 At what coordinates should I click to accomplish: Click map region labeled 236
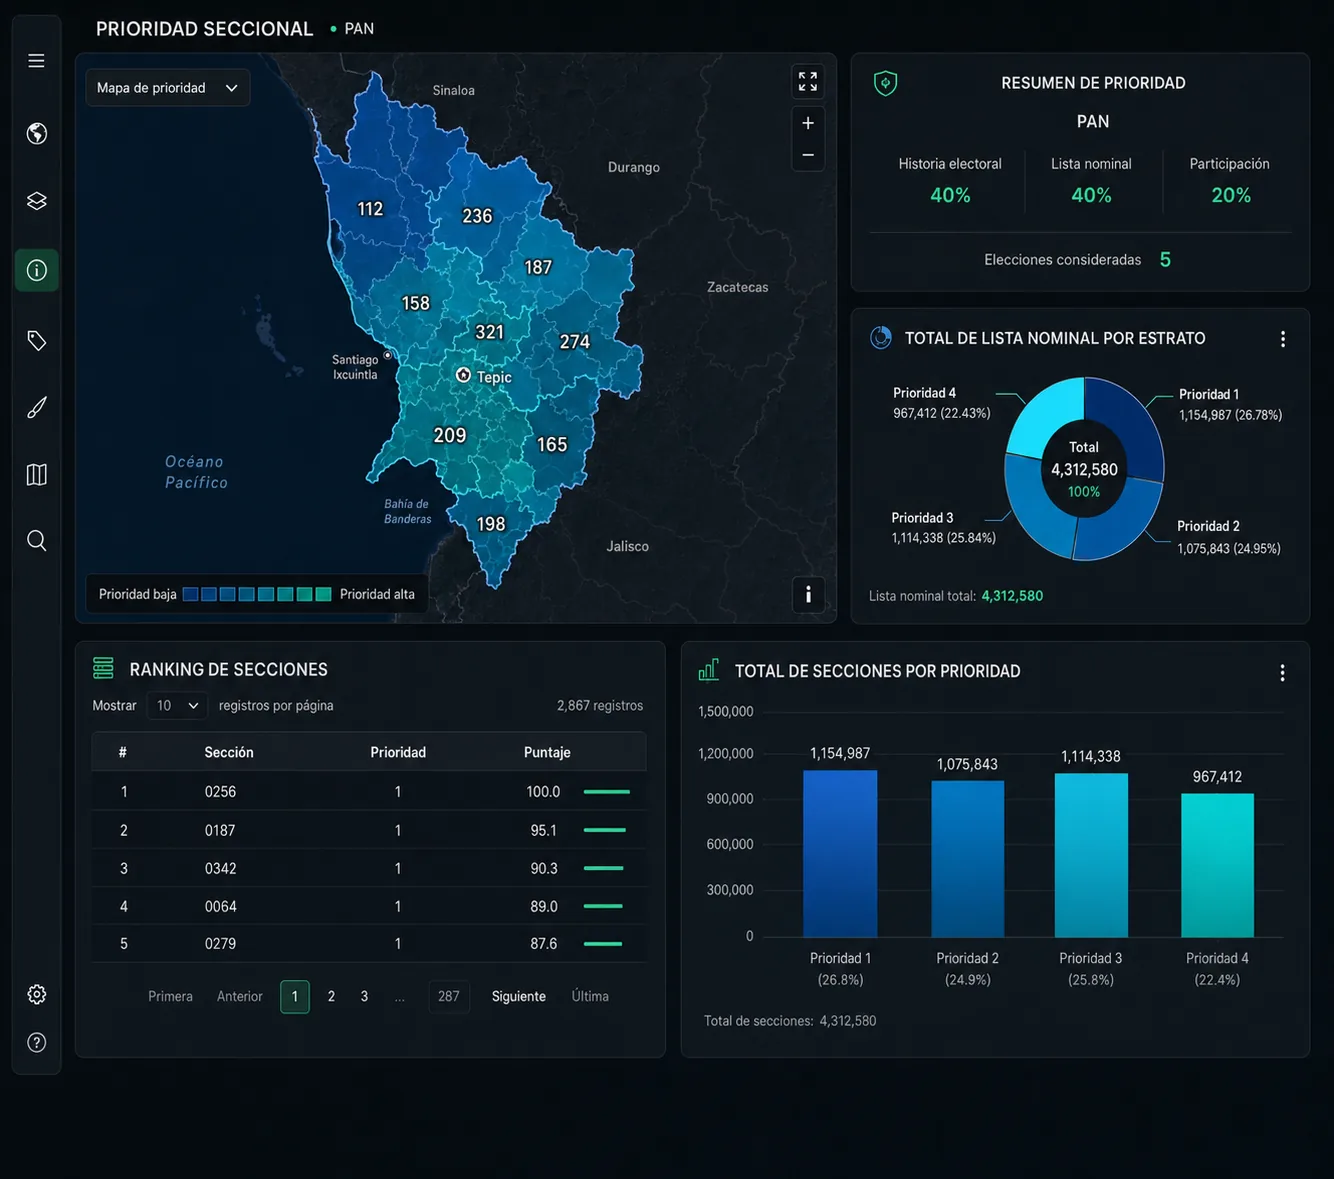477,216
